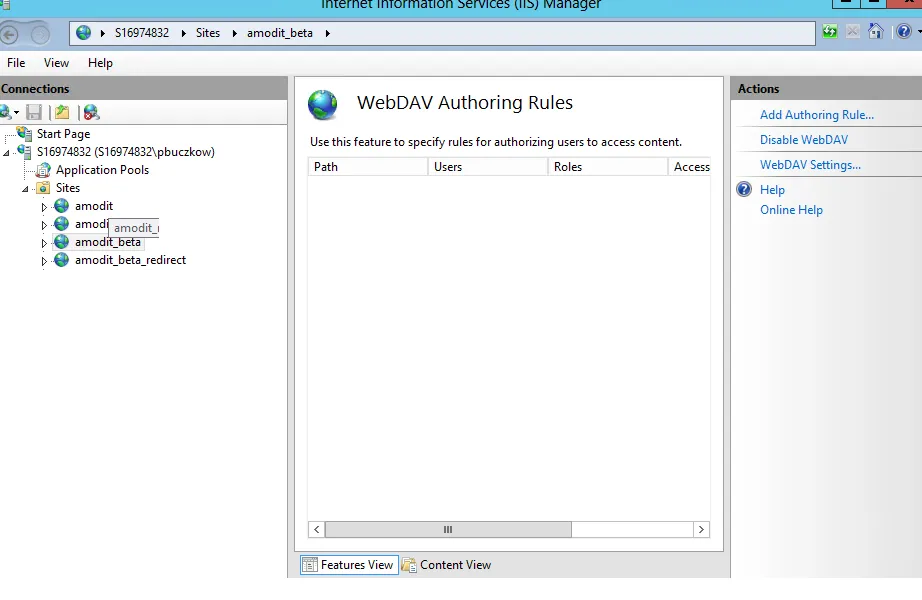Click the Features View tab icon
Viewport: 922px width, 600px height.
(309, 565)
